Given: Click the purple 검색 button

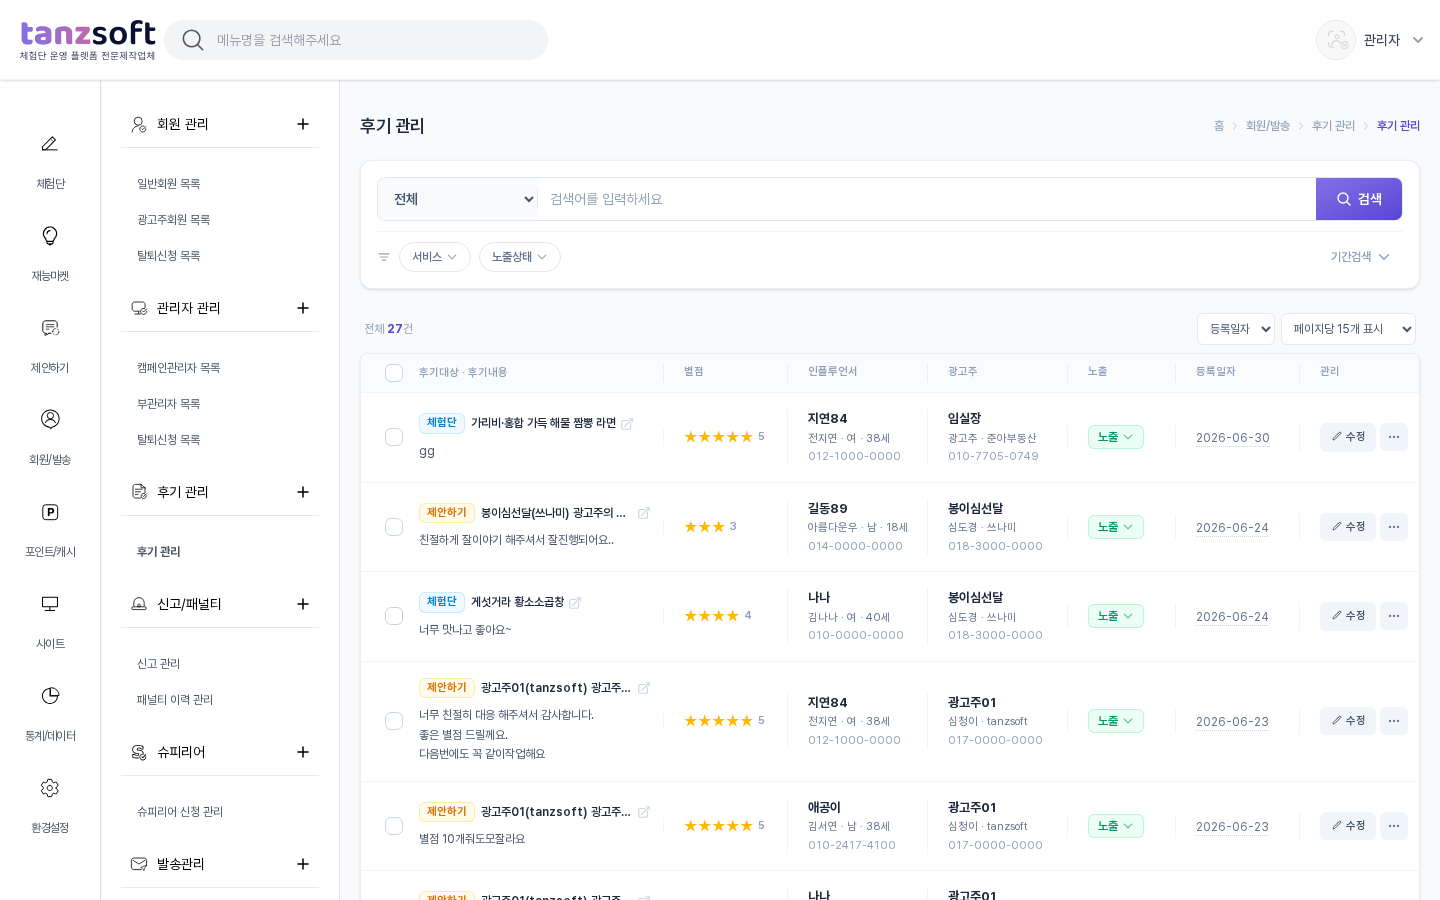Looking at the screenshot, I should tap(1359, 199).
